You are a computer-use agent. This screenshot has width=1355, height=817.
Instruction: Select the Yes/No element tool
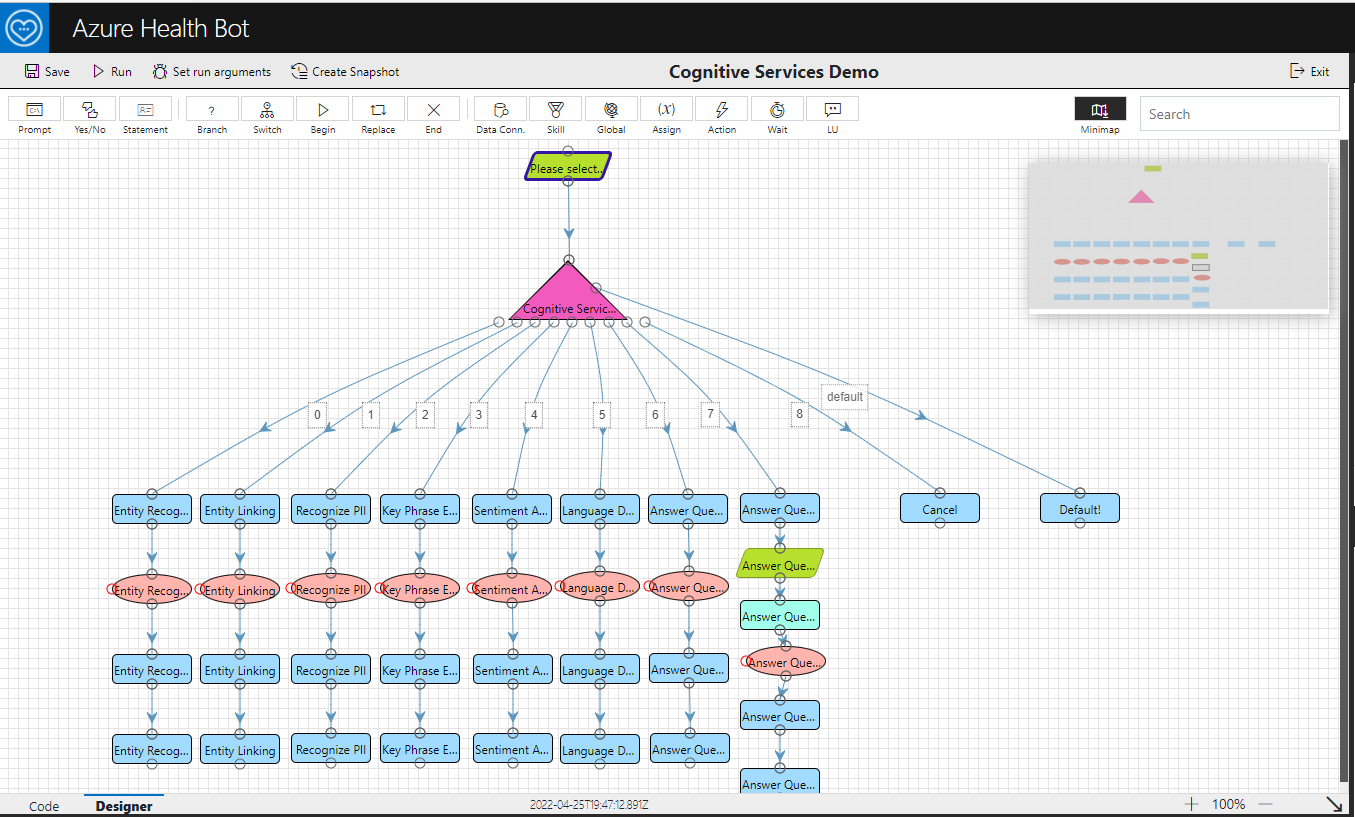[90, 116]
